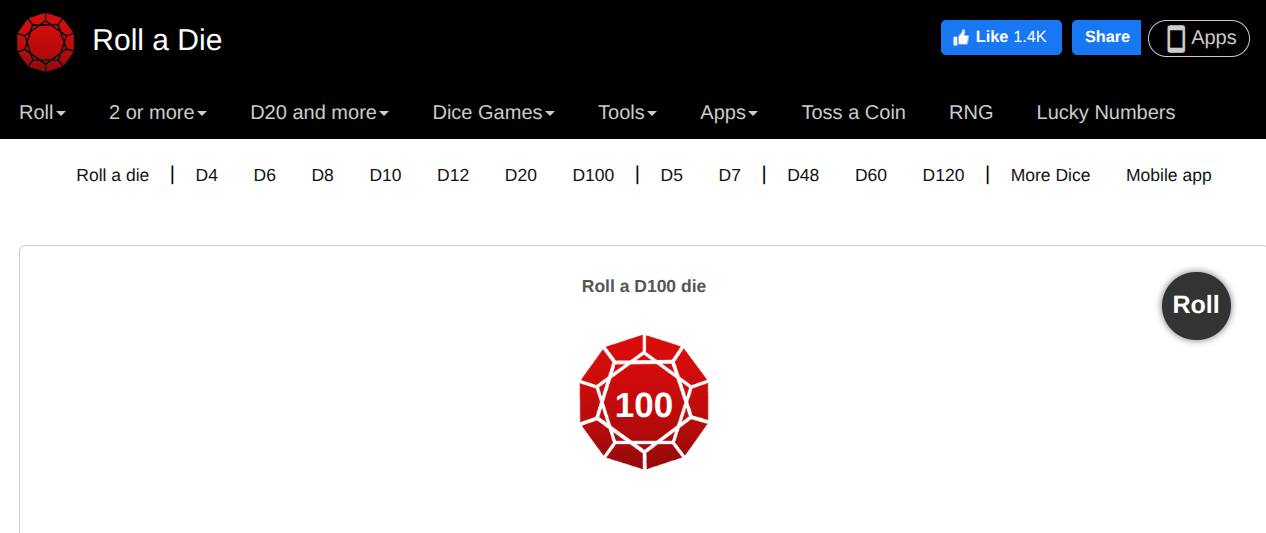Open Lucky Numbers page
Image resolution: width=1266 pixels, height=533 pixels.
pyautogui.click(x=1105, y=112)
